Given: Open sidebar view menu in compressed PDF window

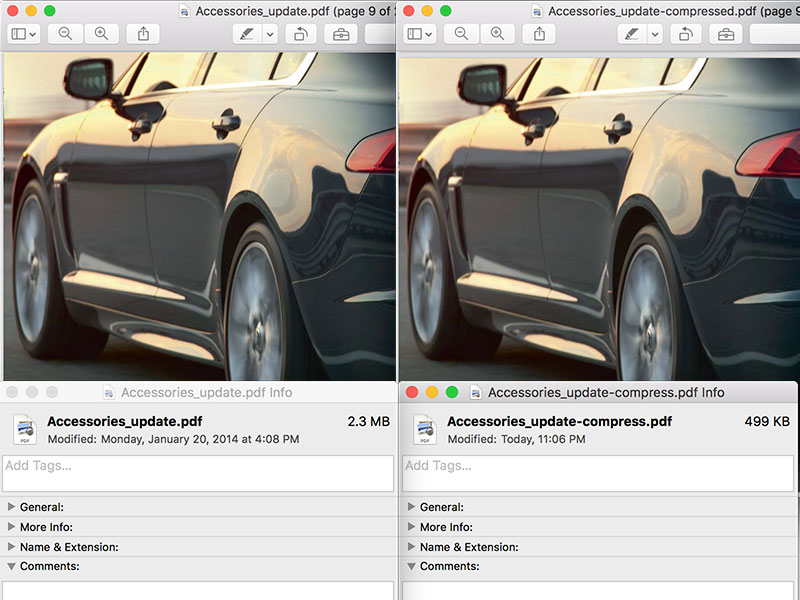Looking at the screenshot, I should pos(420,34).
